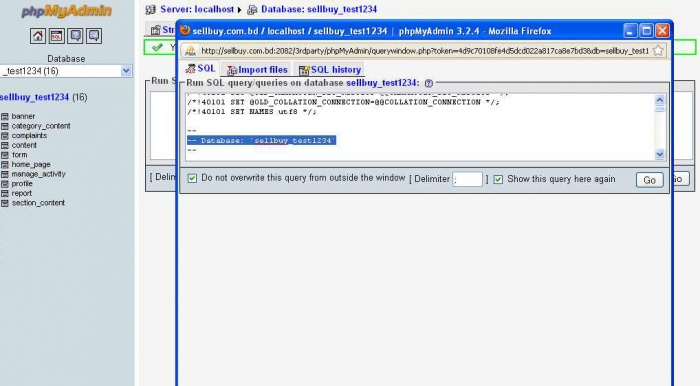700x386 pixels.
Task: Open Database: sellbuy_test1234 breadcrumb link
Action: 319,9
